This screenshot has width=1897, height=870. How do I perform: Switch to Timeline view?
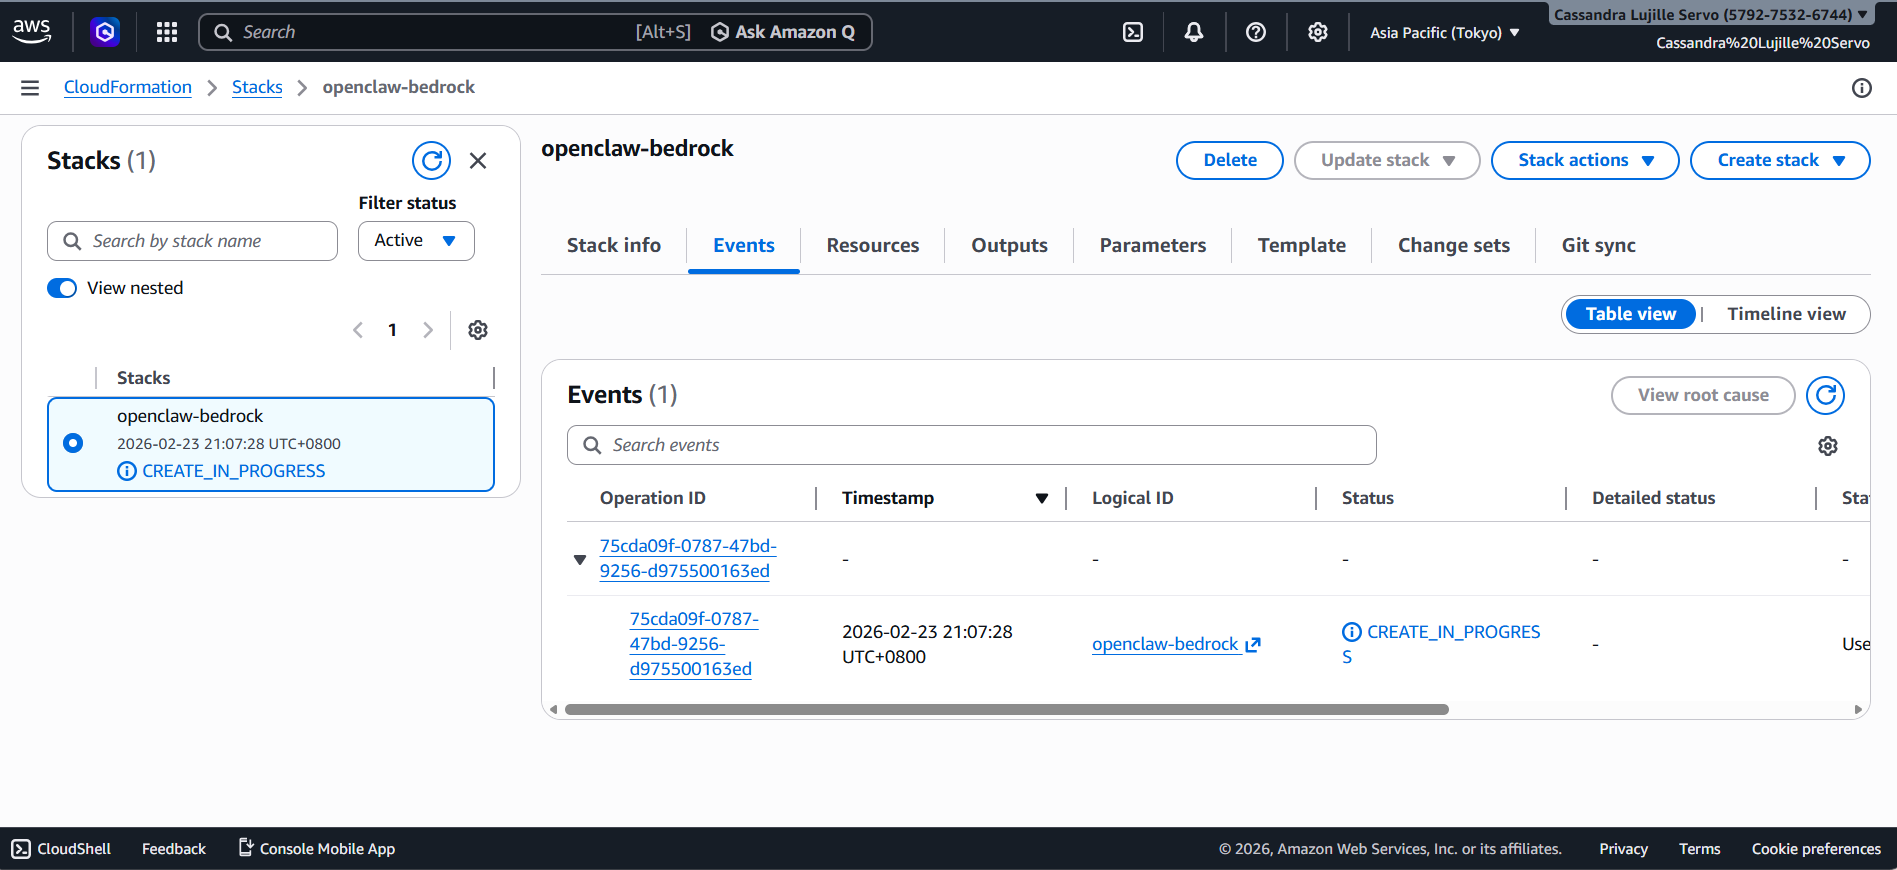(1786, 314)
